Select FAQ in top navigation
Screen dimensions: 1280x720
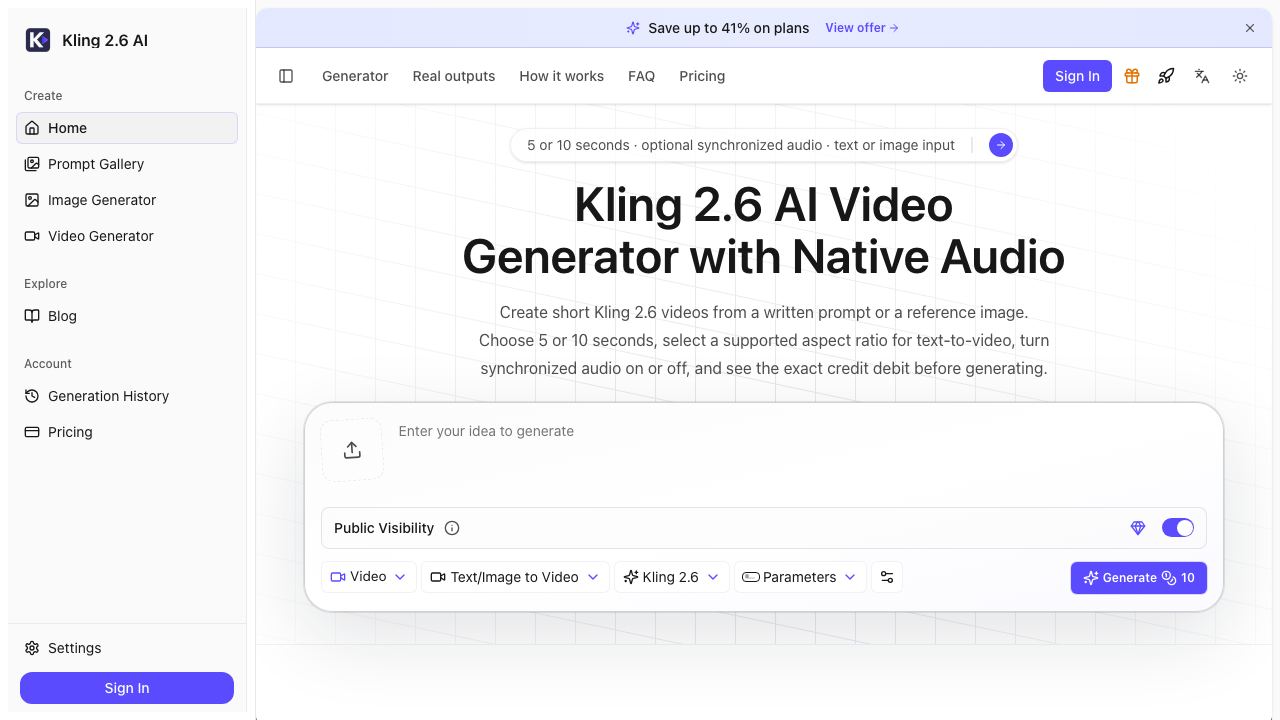[641, 76]
